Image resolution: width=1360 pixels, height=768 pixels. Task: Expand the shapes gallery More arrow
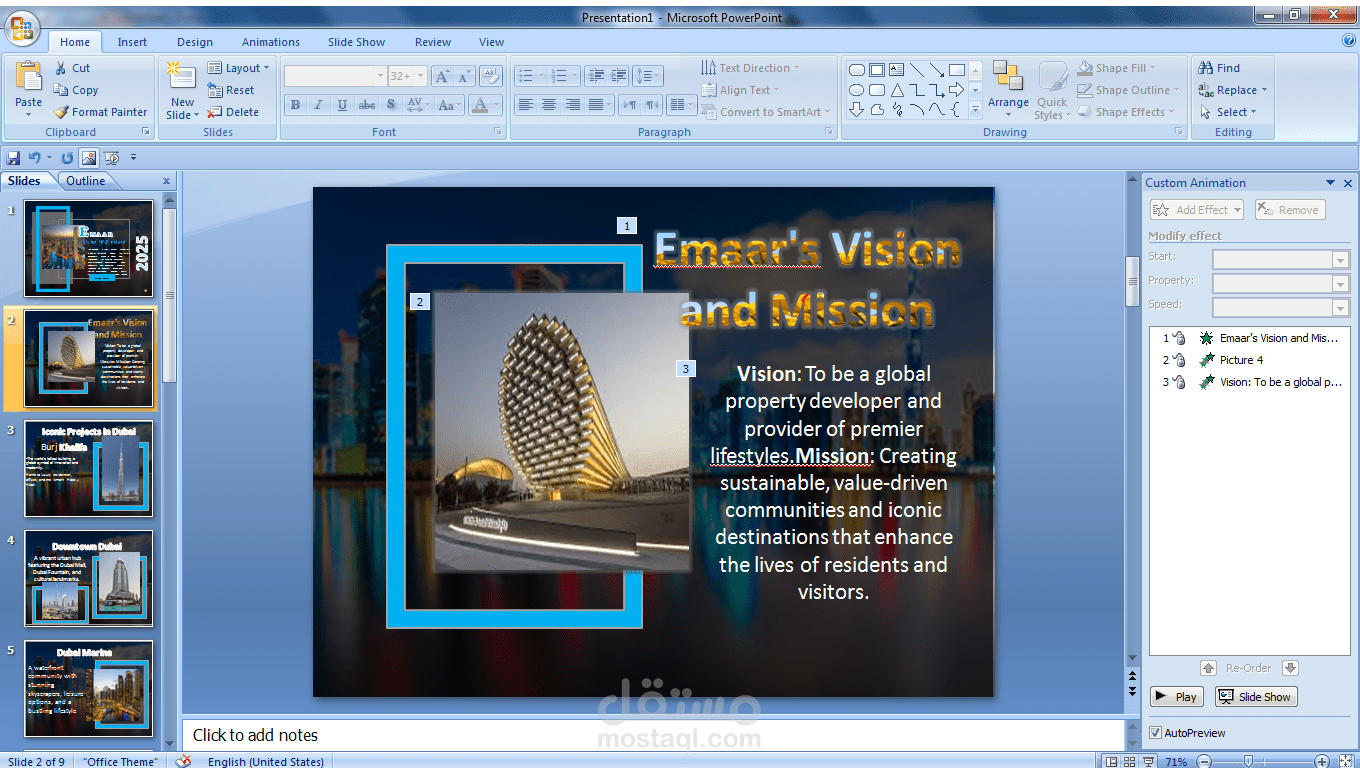point(975,112)
